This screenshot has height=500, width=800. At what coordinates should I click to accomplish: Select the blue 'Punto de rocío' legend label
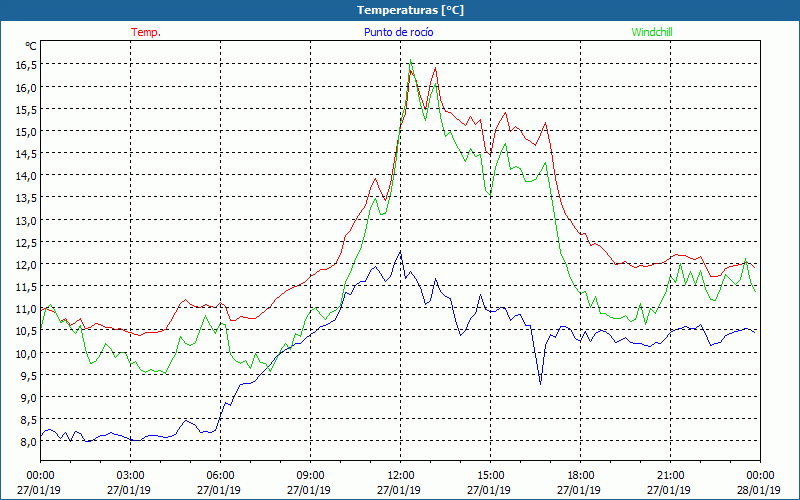[x=398, y=32]
